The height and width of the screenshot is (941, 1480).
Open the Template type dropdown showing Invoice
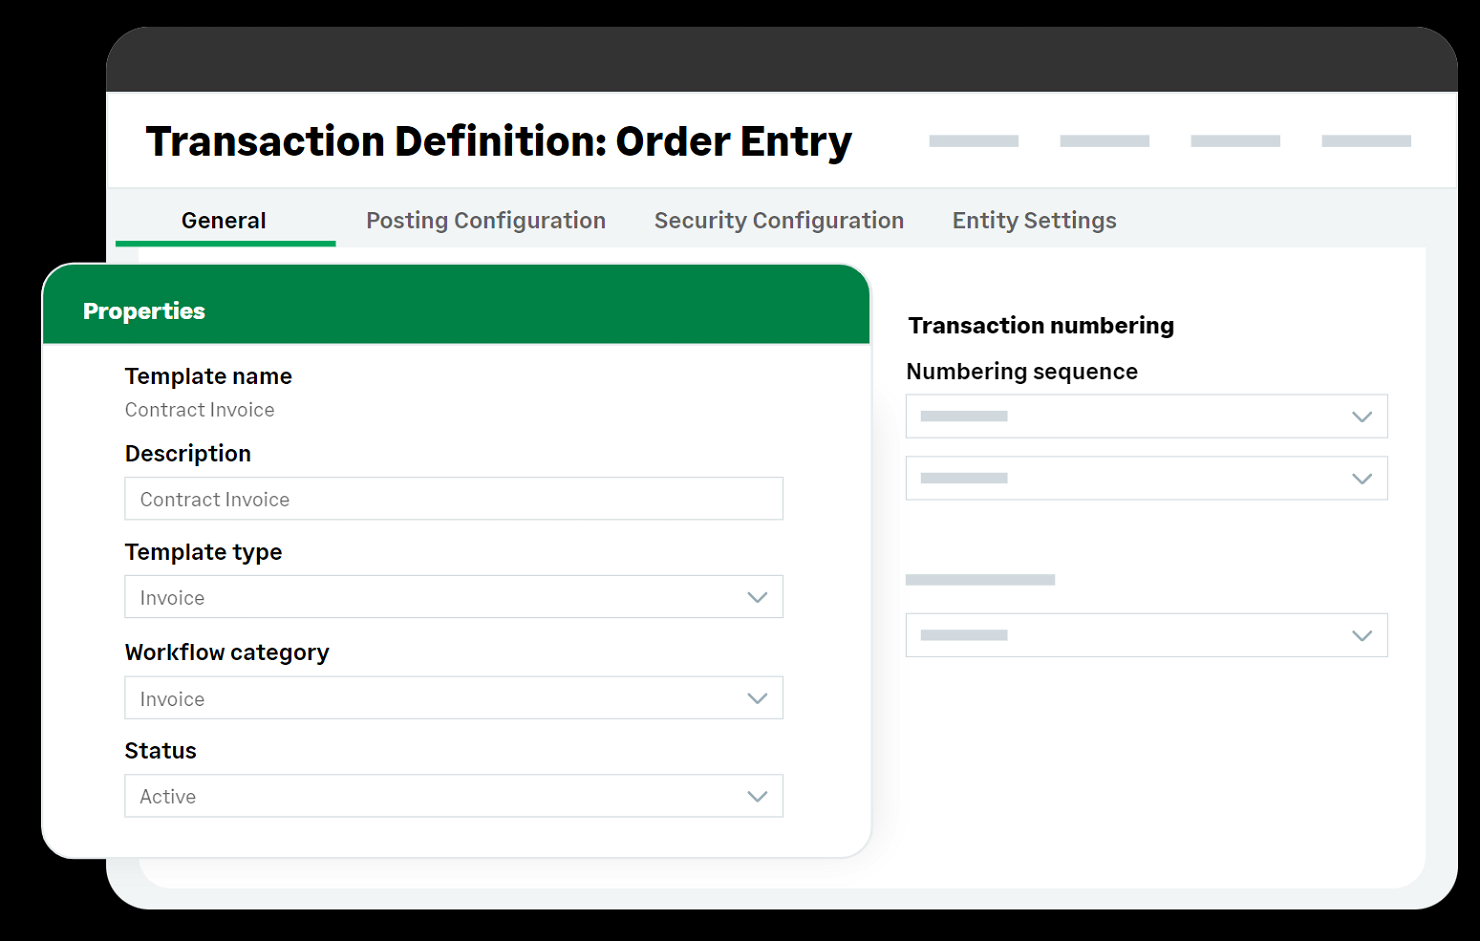[454, 597]
